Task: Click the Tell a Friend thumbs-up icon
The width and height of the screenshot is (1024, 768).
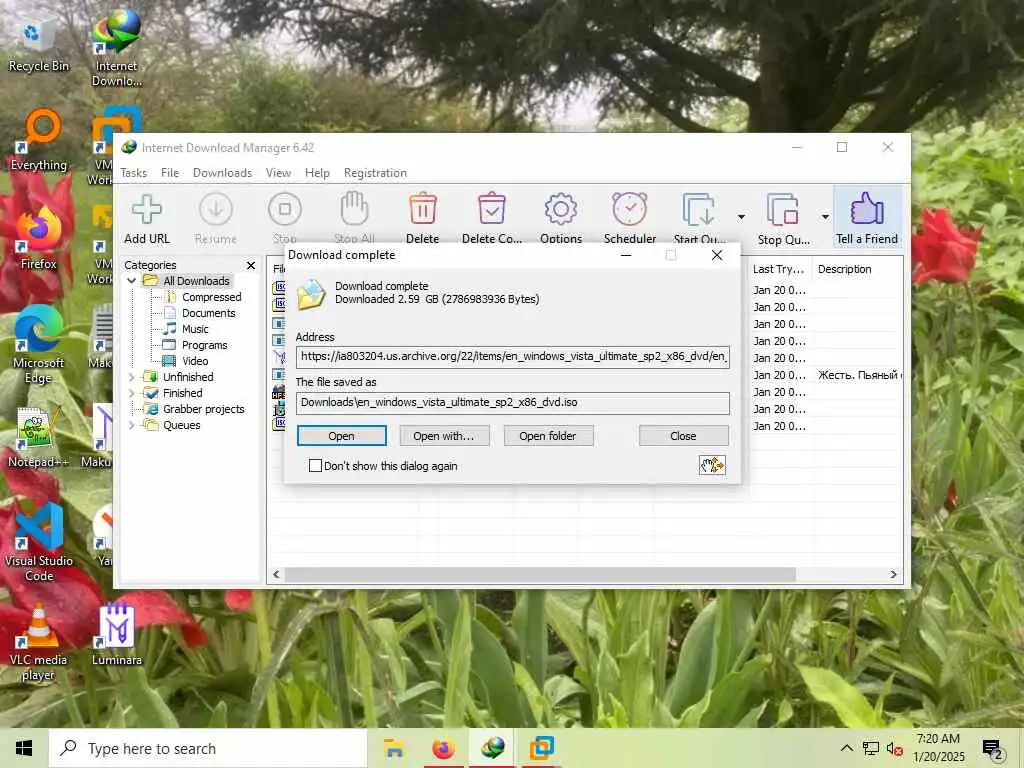Action: pyautogui.click(x=867, y=209)
